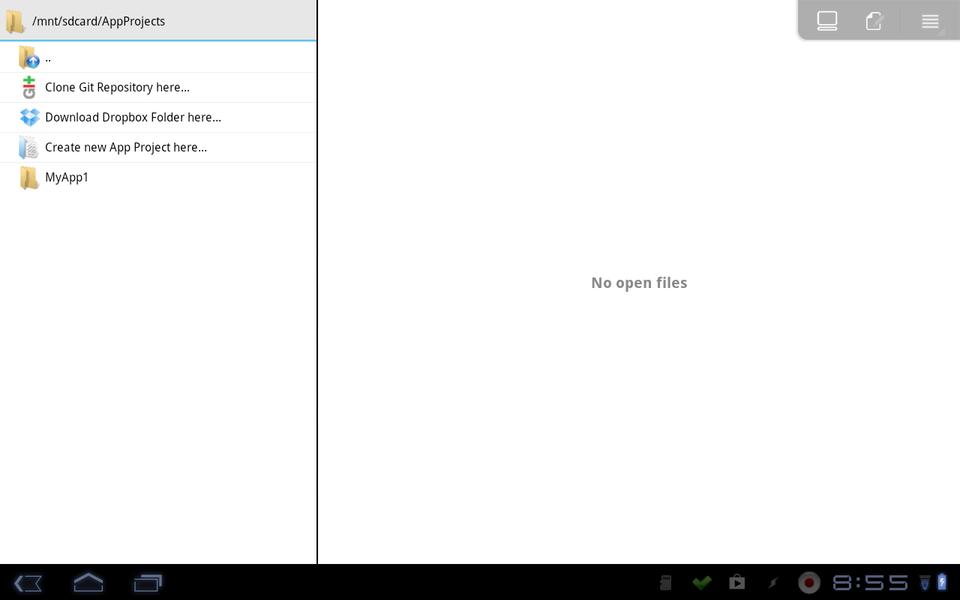Open the Recent Apps switcher
The width and height of the screenshot is (960, 600).
tap(148, 582)
